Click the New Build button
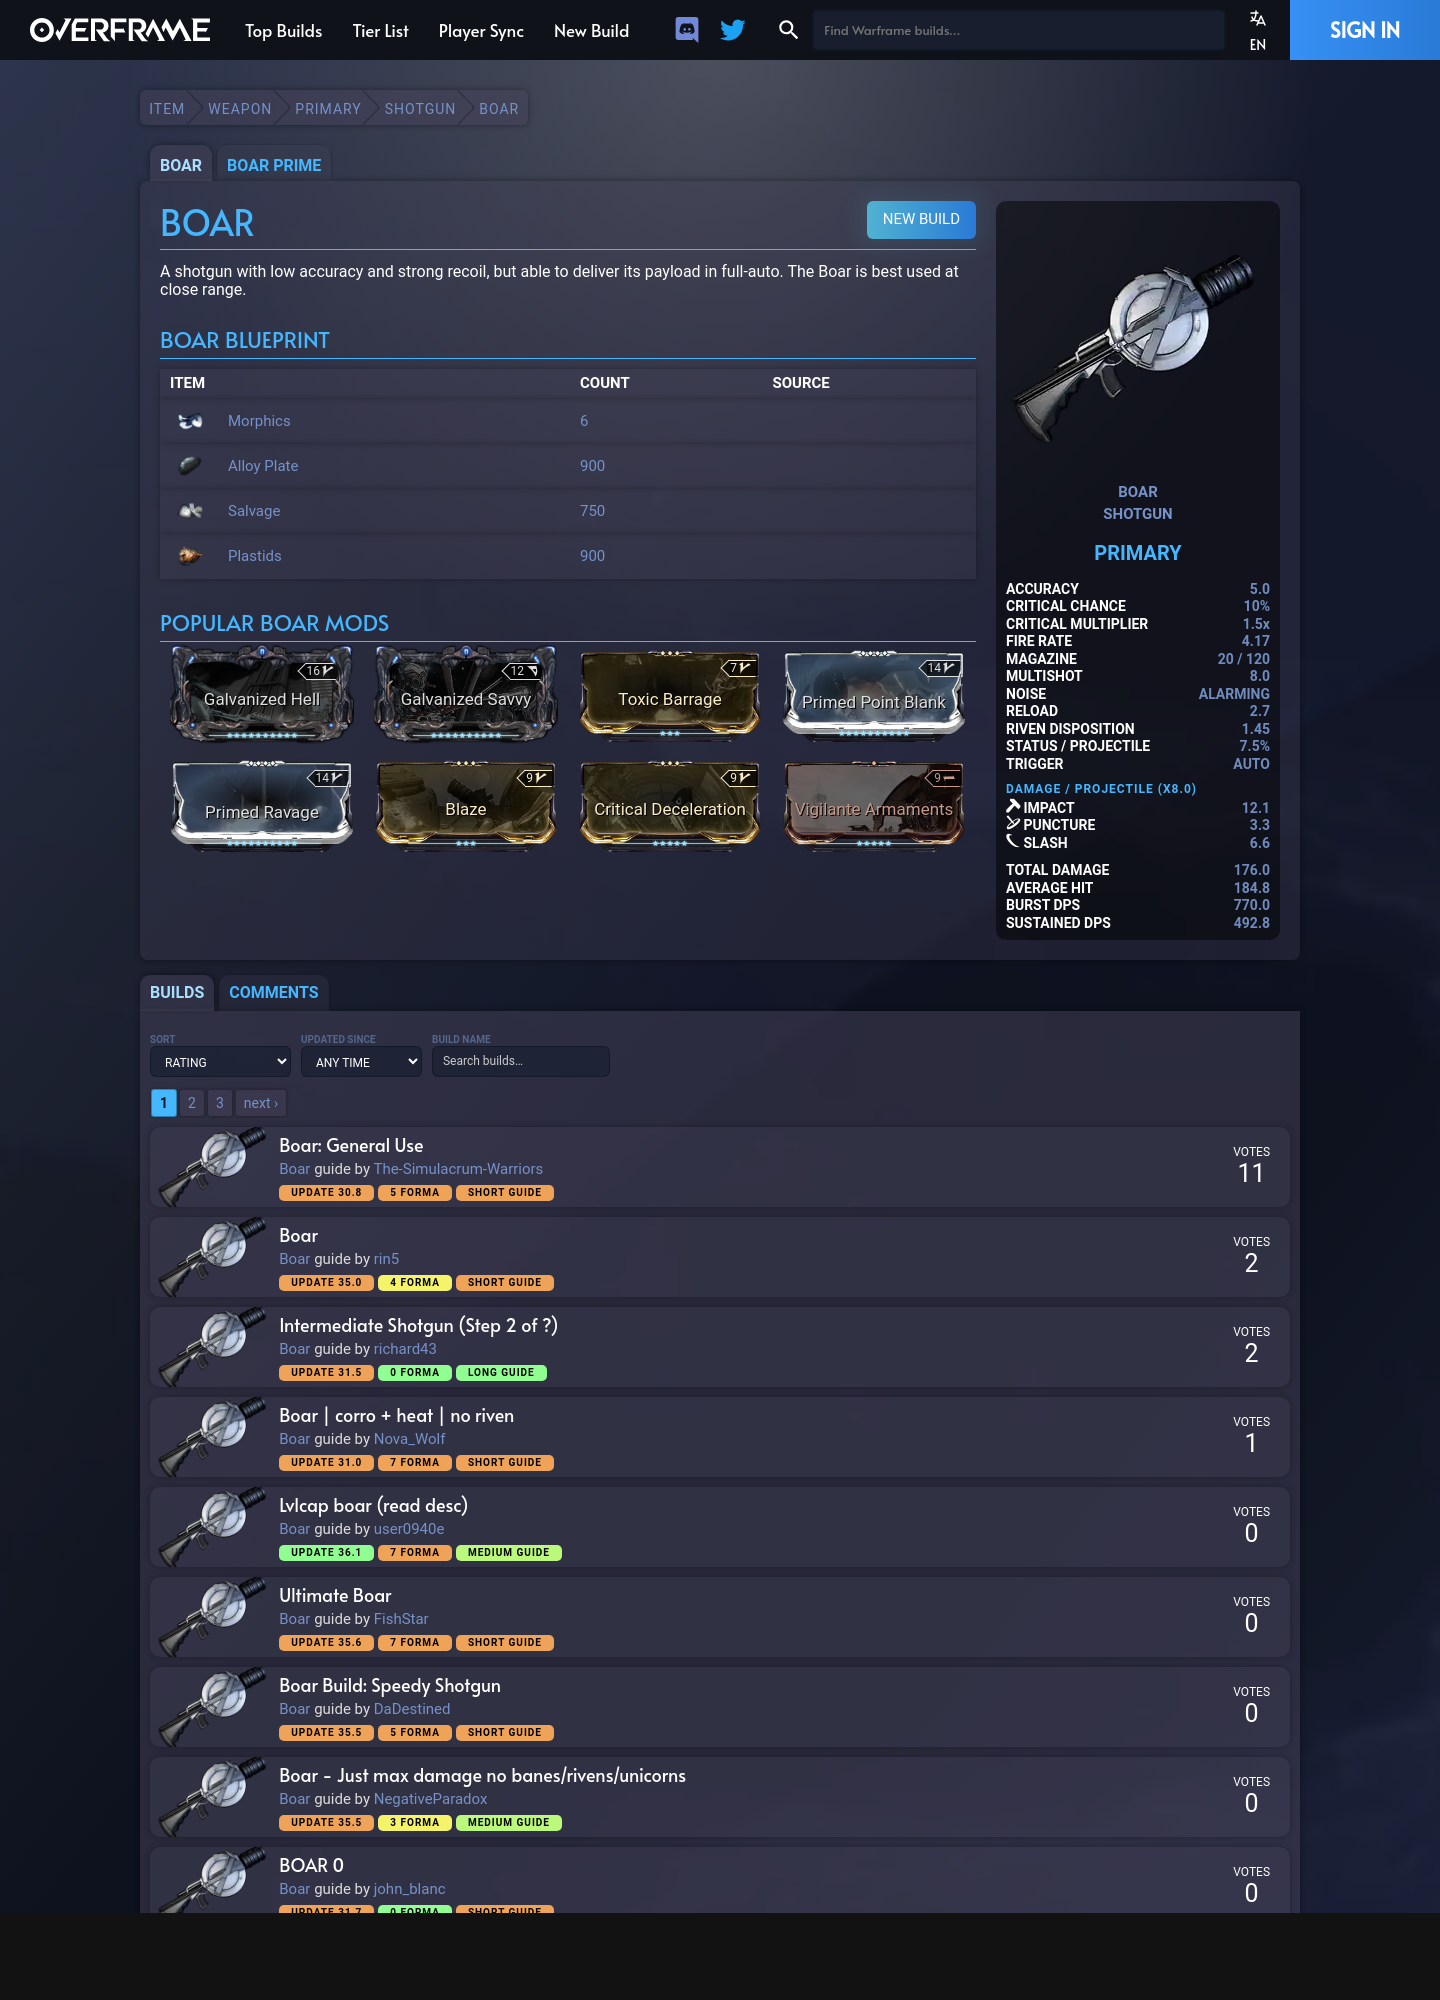This screenshot has width=1440, height=2000. click(921, 219)
